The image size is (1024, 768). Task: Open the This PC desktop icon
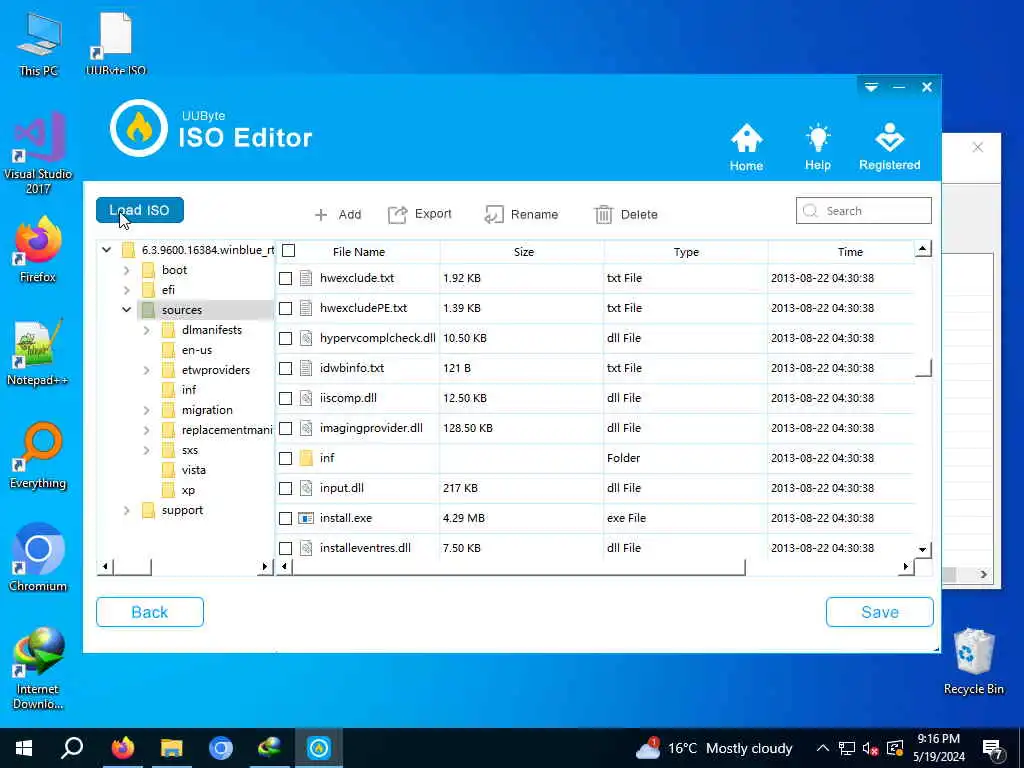tap(39, 46)
